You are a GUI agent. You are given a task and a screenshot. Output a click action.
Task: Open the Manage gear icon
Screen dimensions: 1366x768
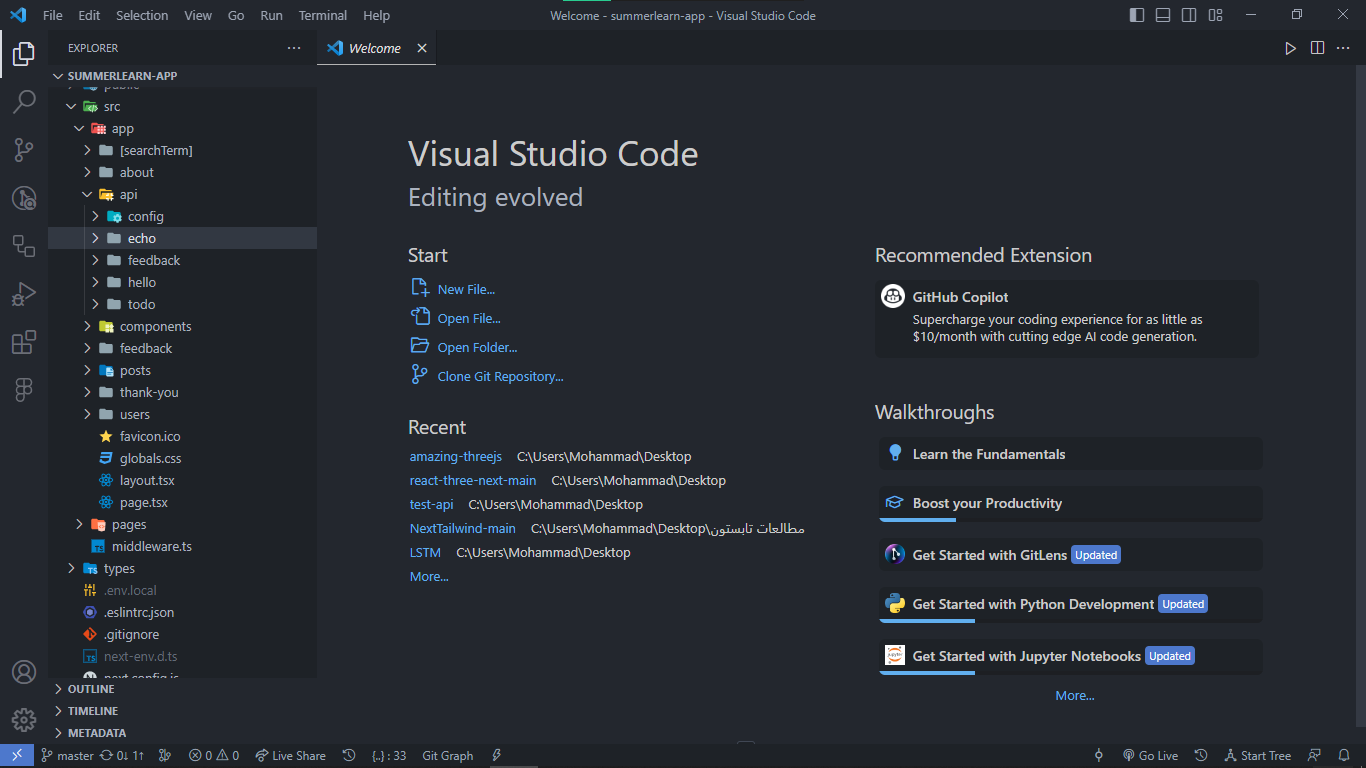click(24, 719)
